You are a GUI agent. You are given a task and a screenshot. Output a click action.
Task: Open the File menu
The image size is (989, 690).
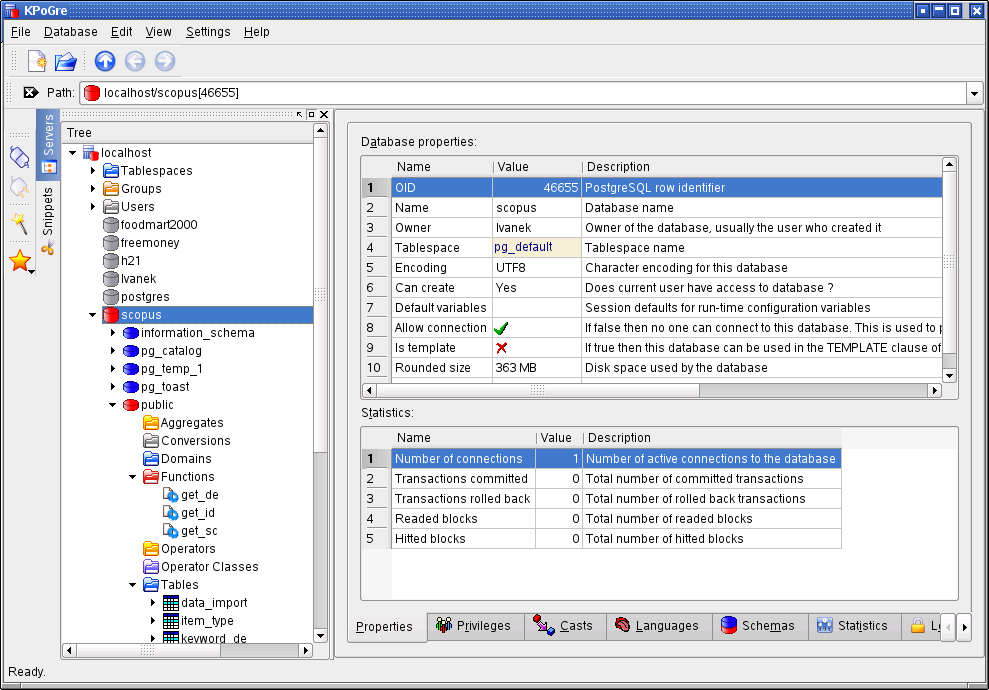[21, 32]
